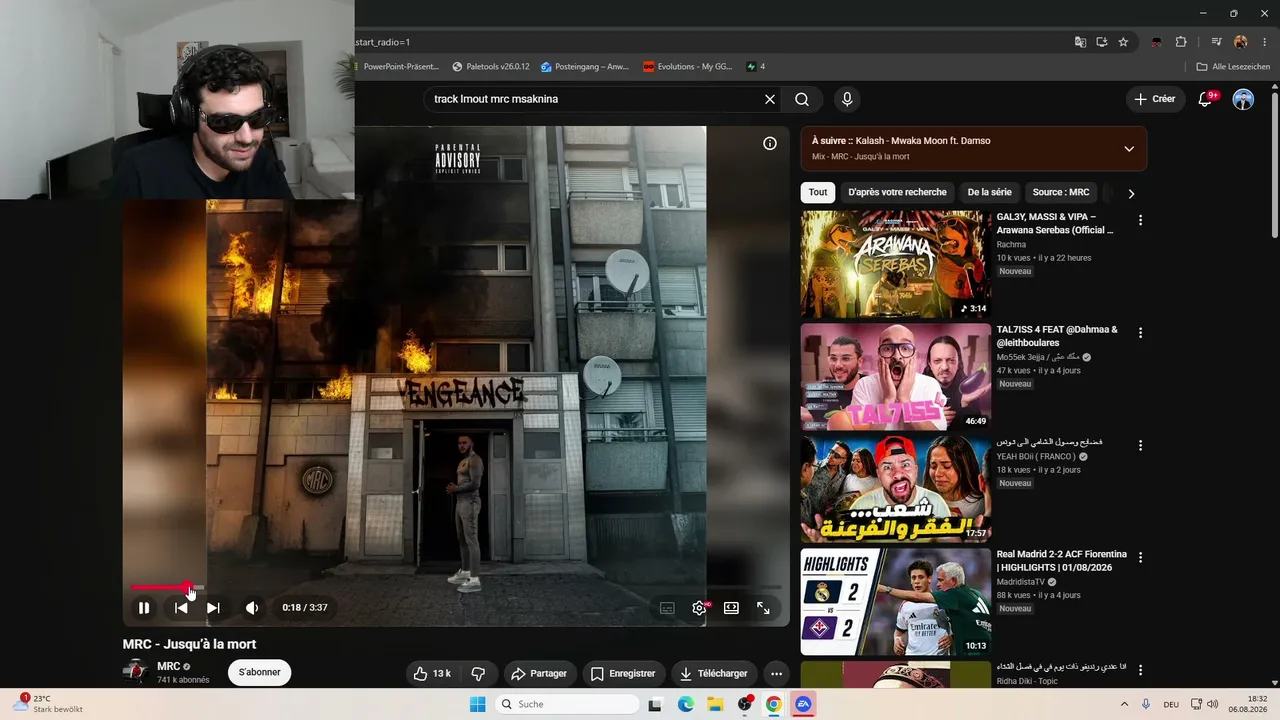Open the Evolutions - My GG bookmark
Screen dimensions: 1280x720
[x=688, y=67]
